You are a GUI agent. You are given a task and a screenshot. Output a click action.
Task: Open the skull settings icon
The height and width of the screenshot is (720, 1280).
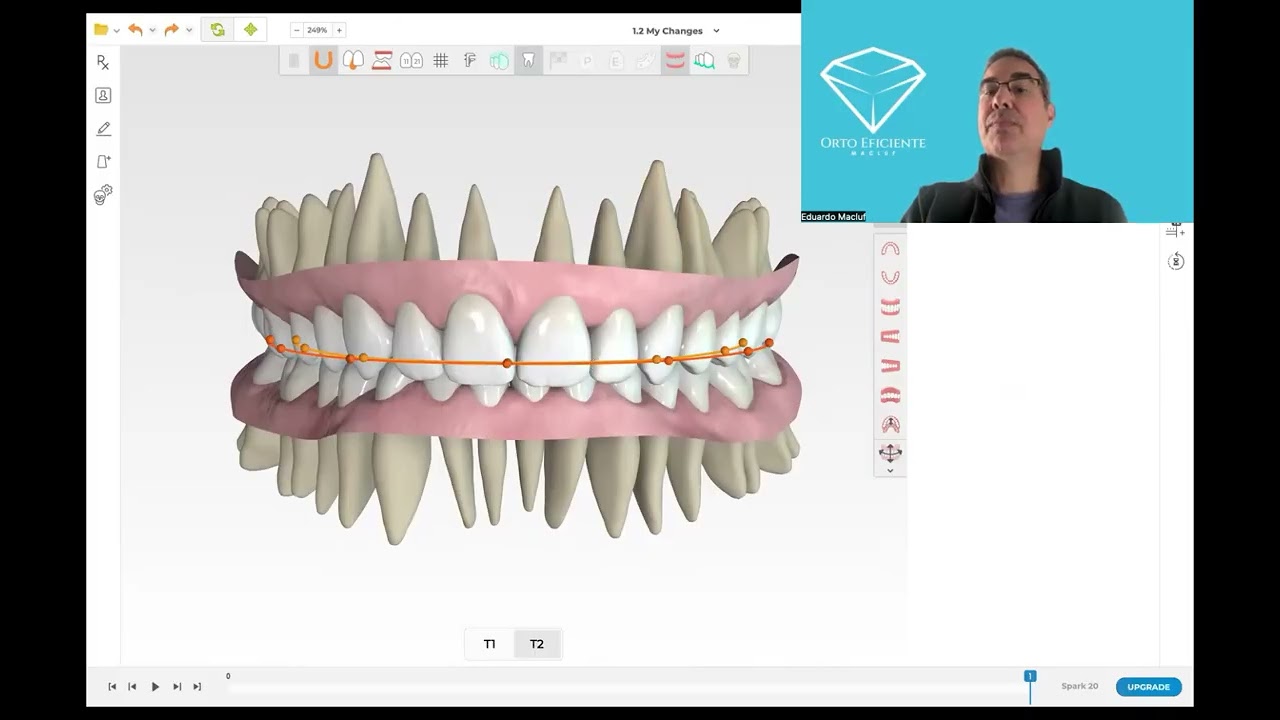[x=103, y=195]
